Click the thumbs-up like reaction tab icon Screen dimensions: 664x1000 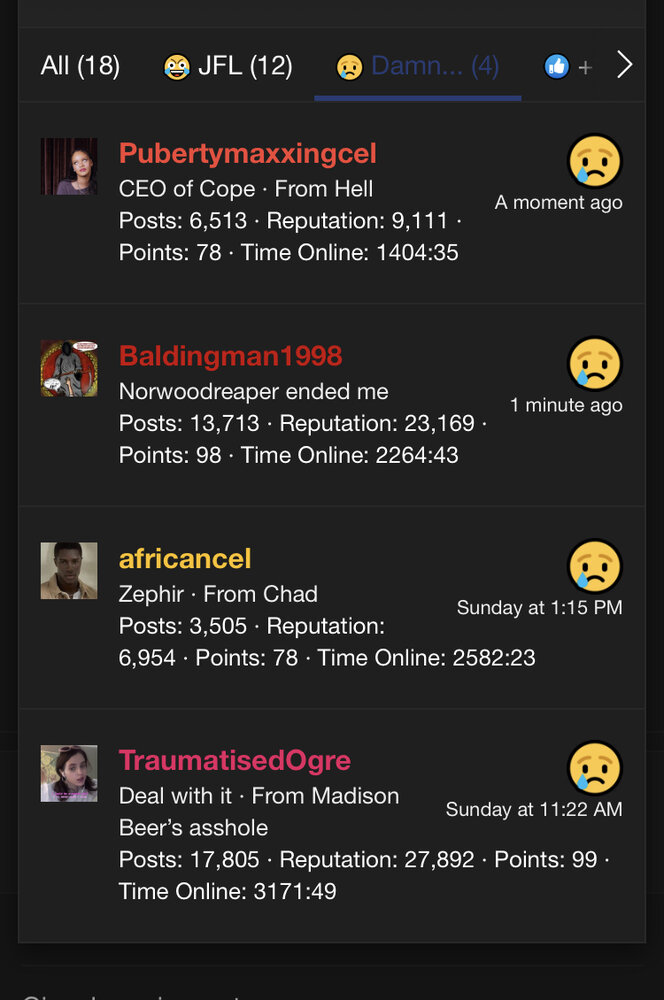click(x=556, y=67)
